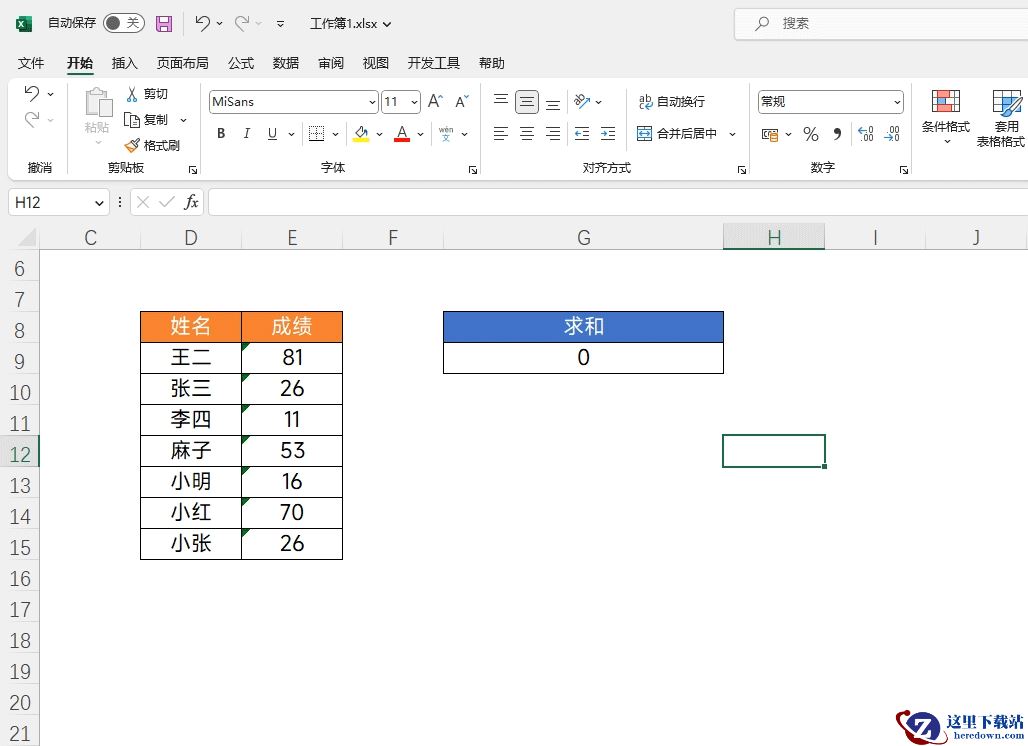The image size is (1028, 746).
Task: Open the font size dropdown
Action: point(414,102)
